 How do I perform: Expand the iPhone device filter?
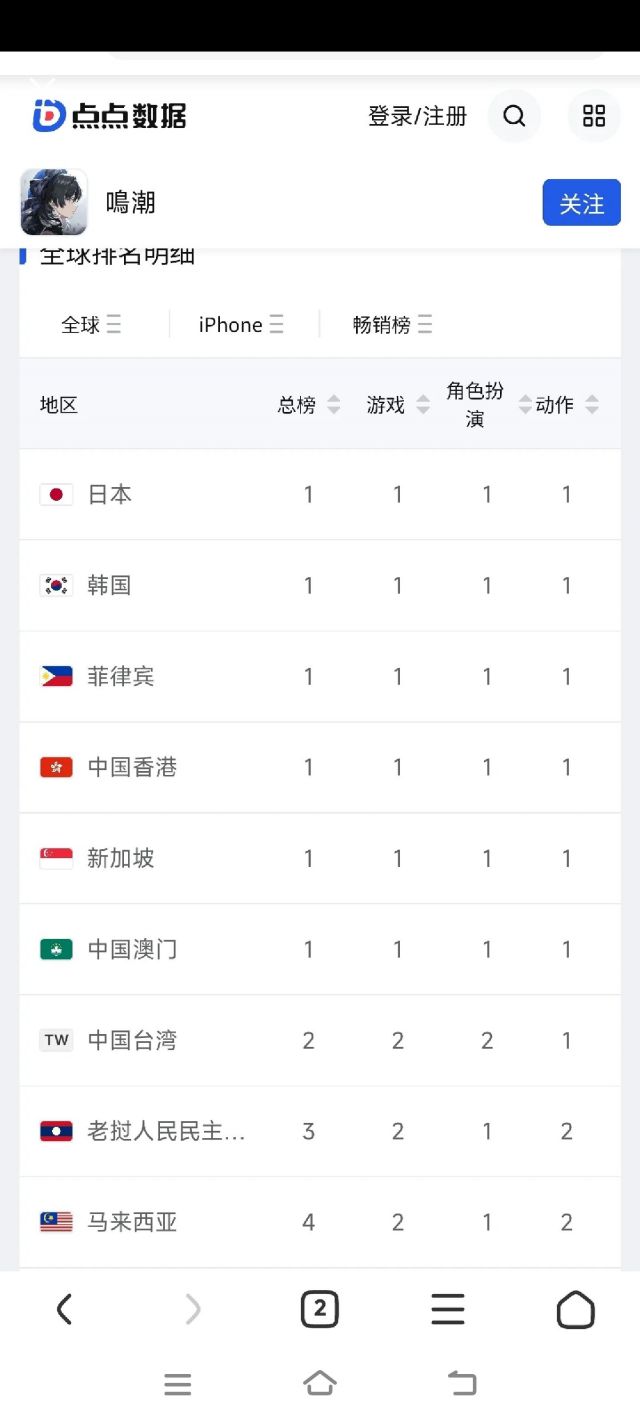[241, 324]
